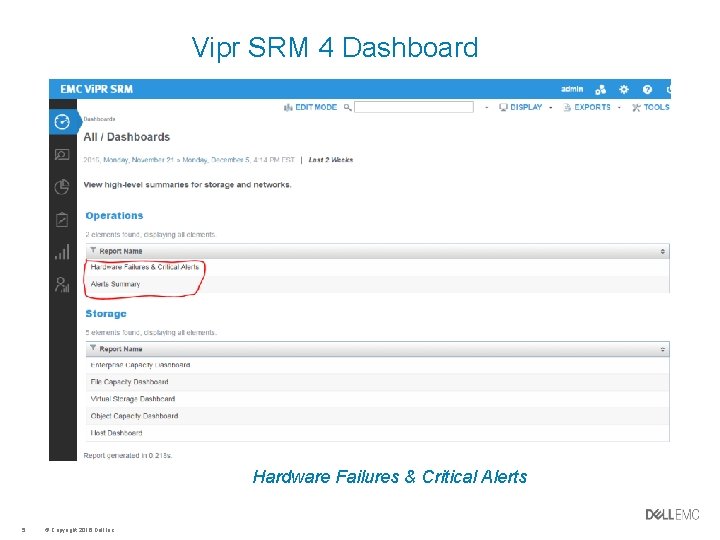This screenshot has height=540, width=720.
Task: Click the search magnifier icon
Action: tap(348, 107)
